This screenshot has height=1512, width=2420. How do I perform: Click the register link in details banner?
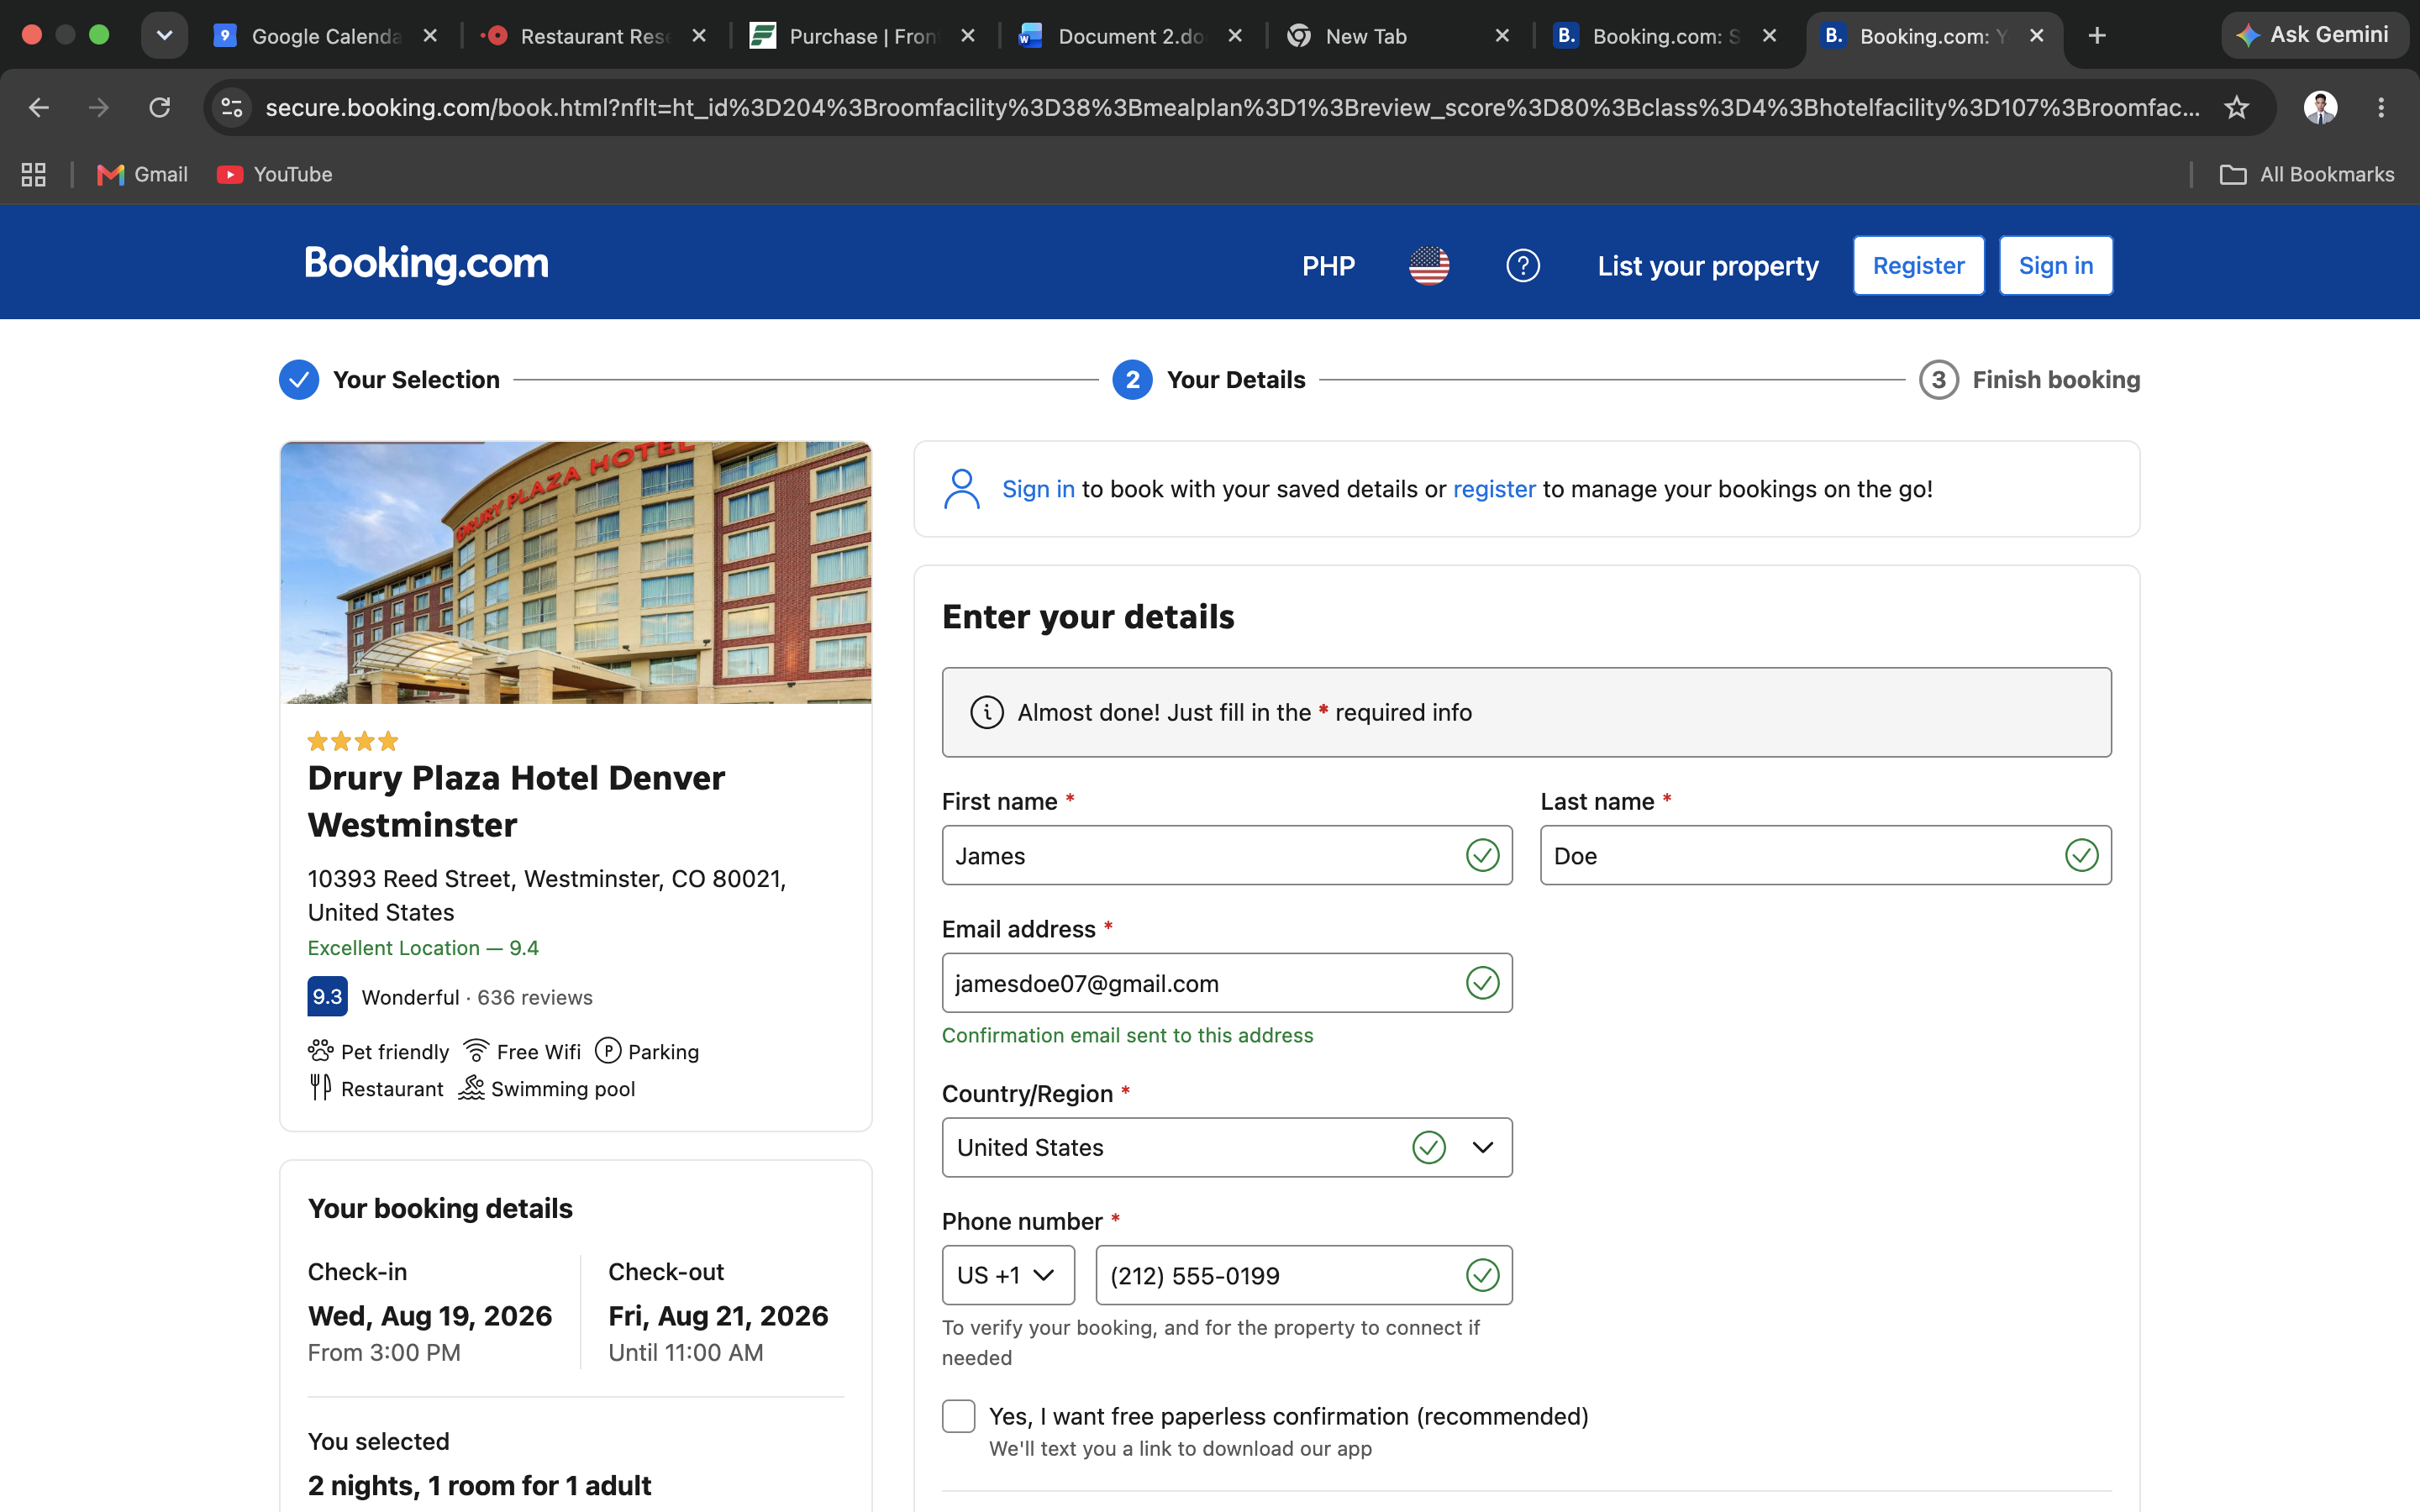tap(1494, 489)
